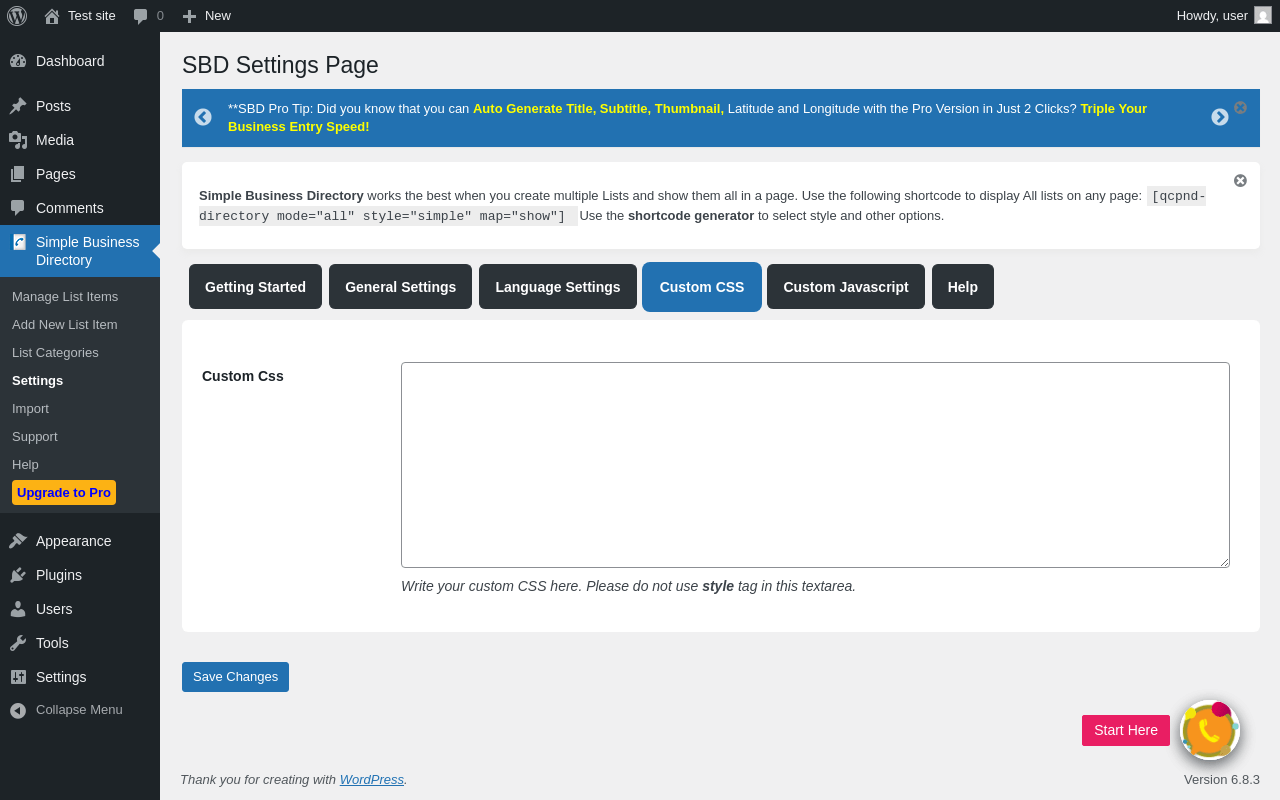Click the Posts pushpin icon
1280x800 pixels.
(18, 106)
